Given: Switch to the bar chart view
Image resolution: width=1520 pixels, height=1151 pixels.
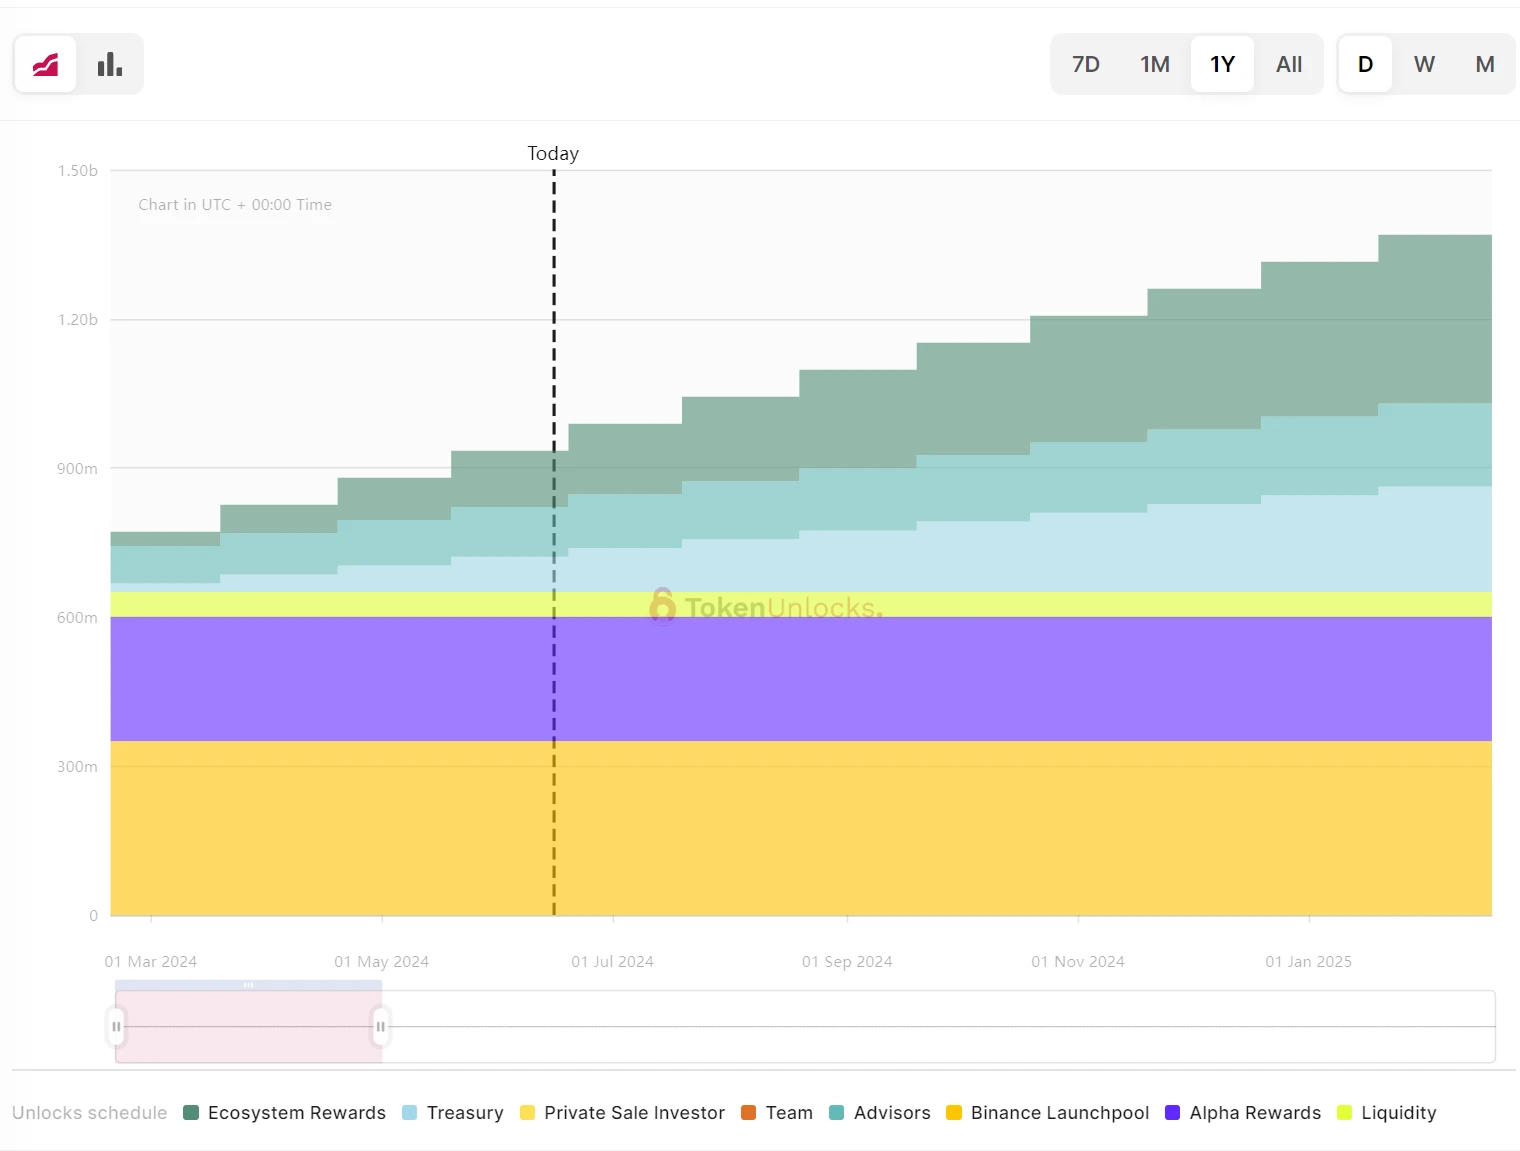Looking at the screenshot, I should (110, 65).
